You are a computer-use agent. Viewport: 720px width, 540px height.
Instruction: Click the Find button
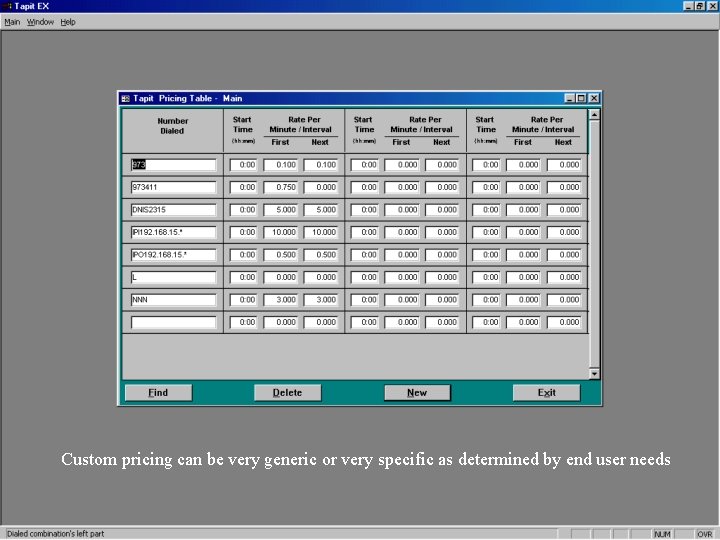(x=158, y=393)
